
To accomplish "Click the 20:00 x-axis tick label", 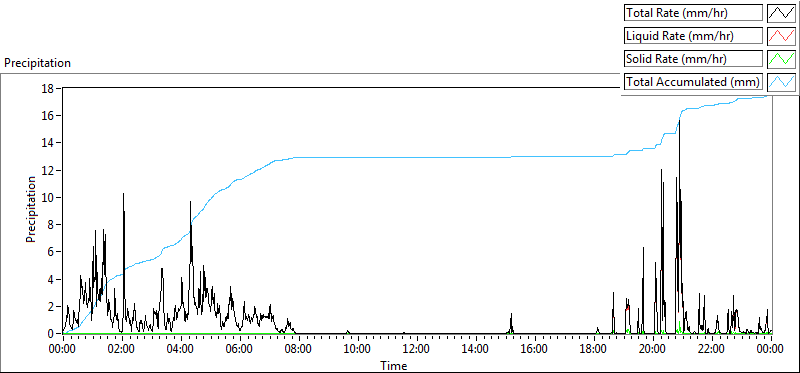I will (652, 350).
